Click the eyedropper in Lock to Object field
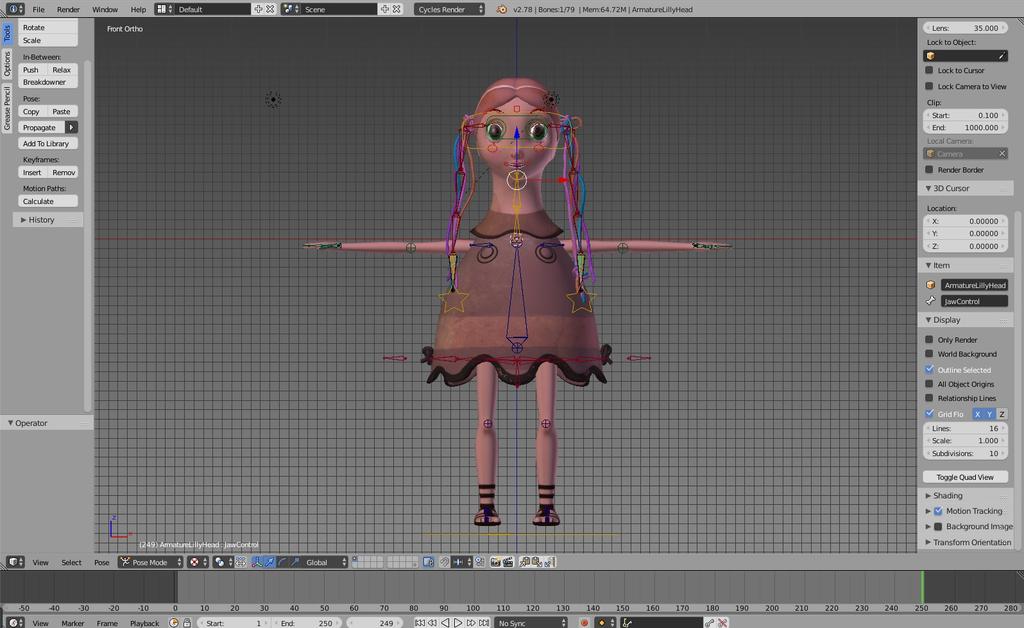This screenshot has height=628, width=1024. (1001, 56)
